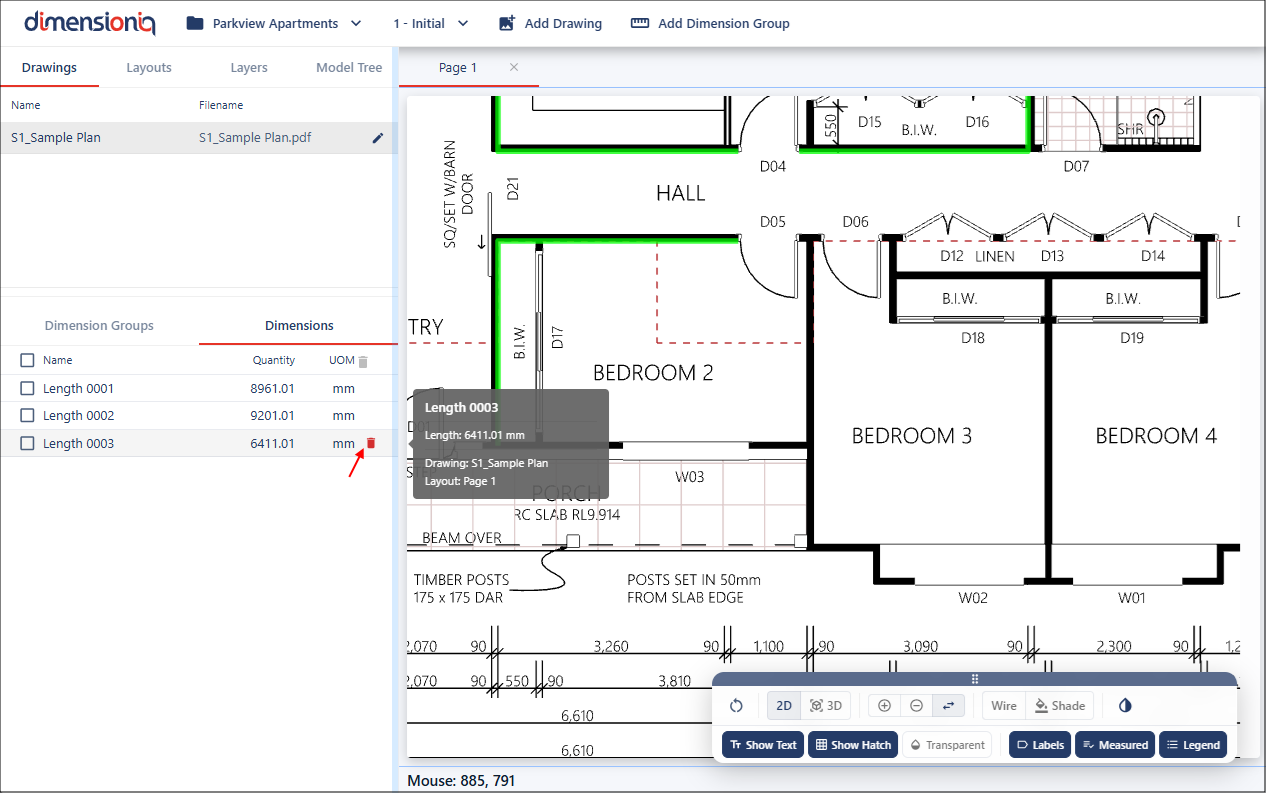Tick the checkbox for Length 0001
This screenshot has width=1266, height=793.
coord(27,388)
